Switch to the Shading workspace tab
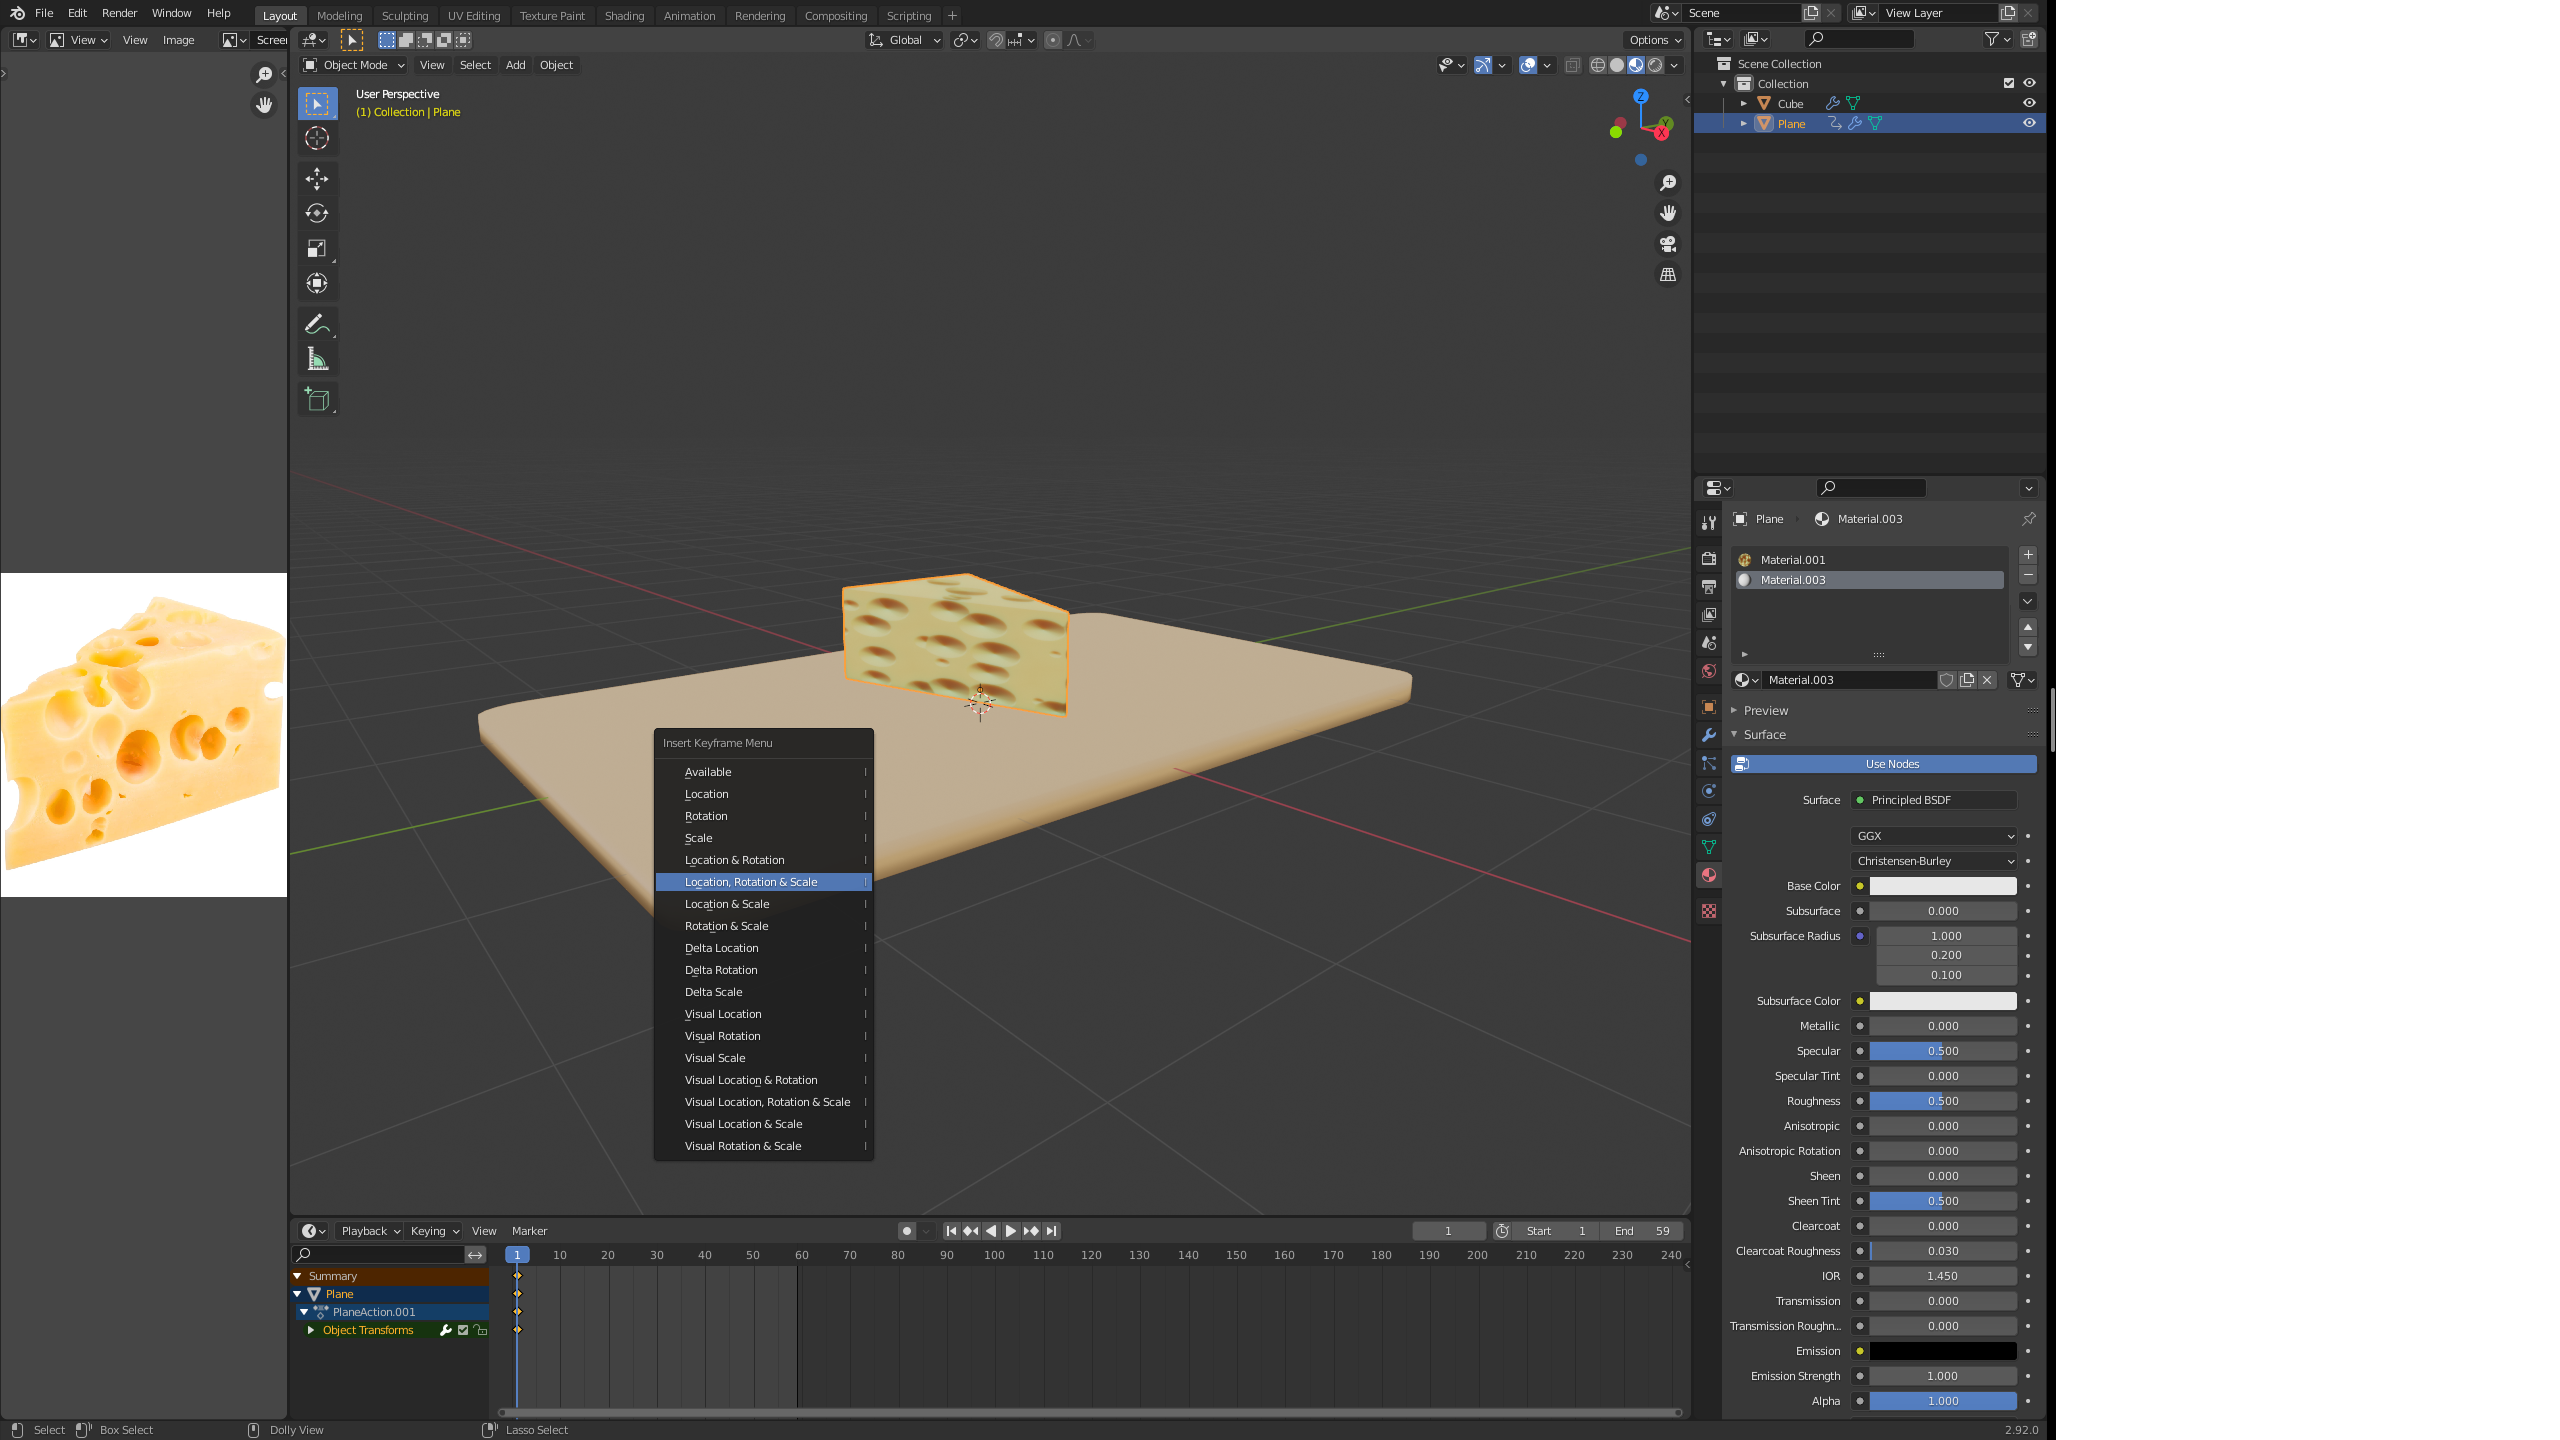 (x=624, y=15)
